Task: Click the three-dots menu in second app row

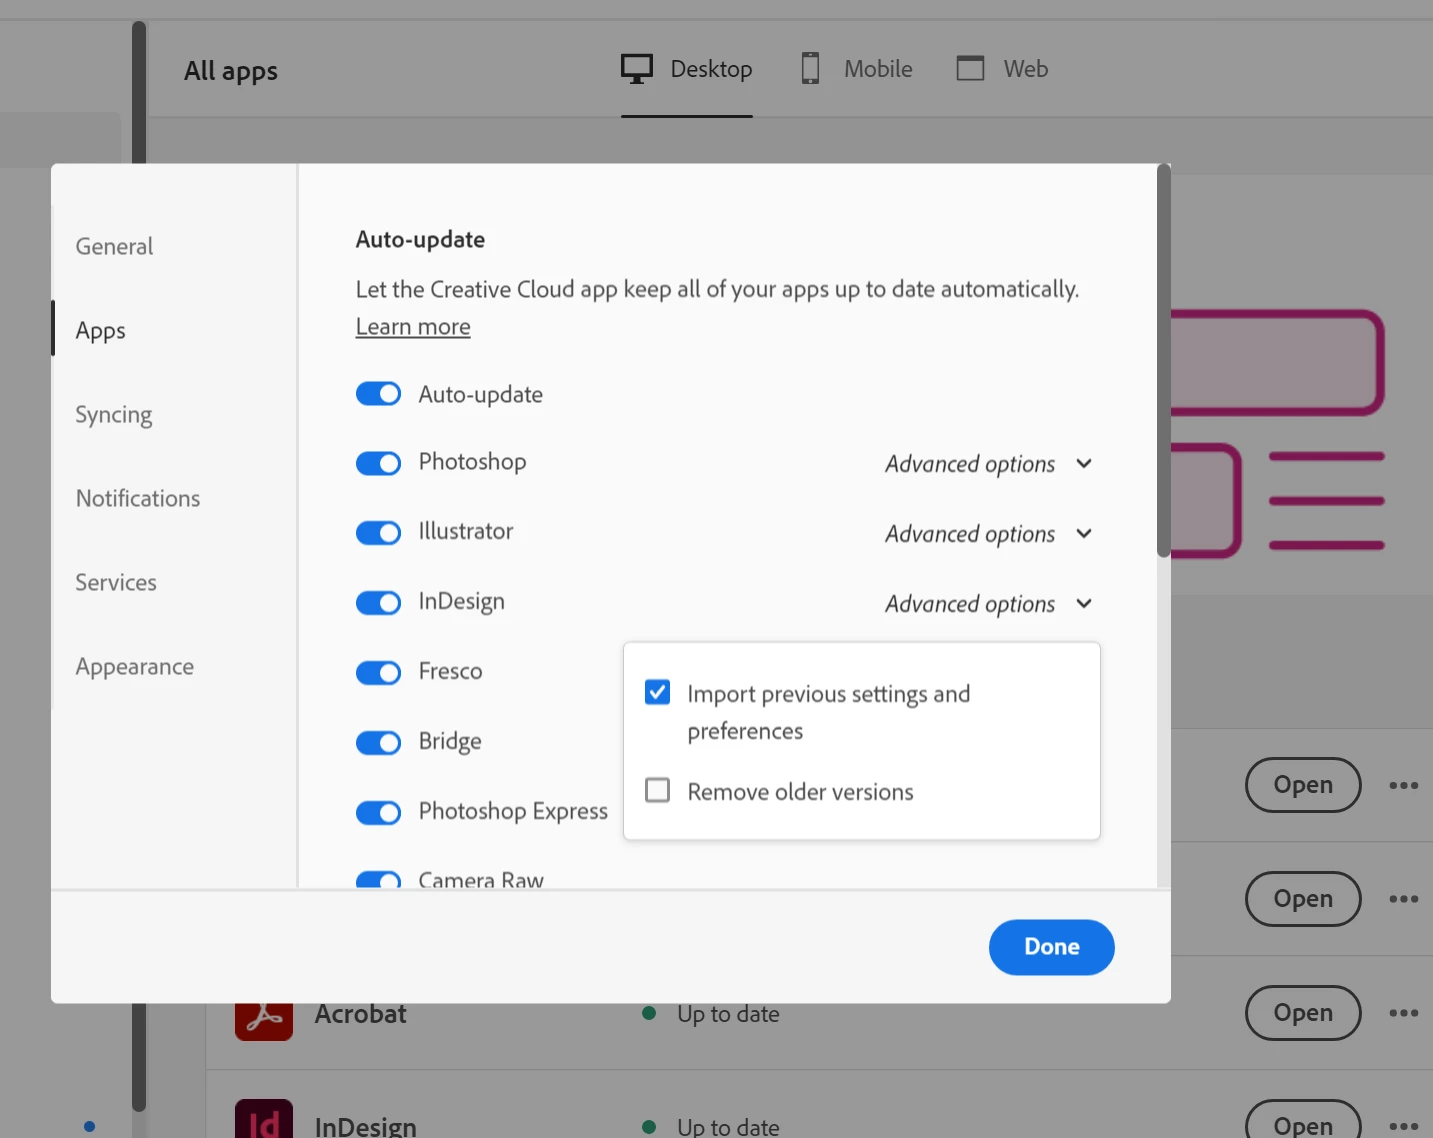Action: (1403, 899)
